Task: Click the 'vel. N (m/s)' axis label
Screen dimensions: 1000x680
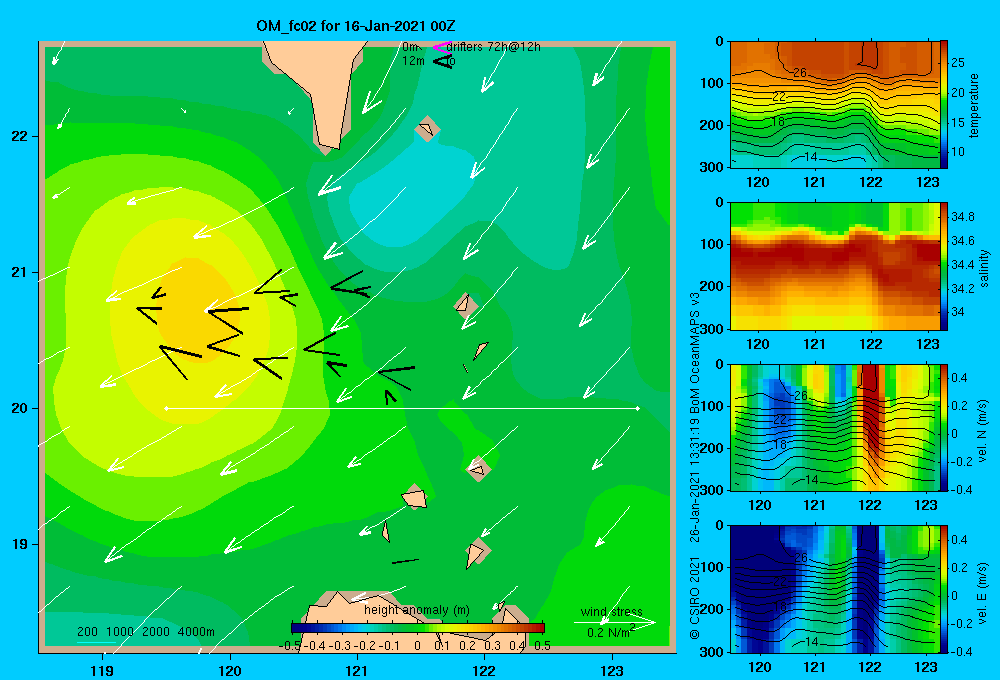Action: (x=983, y=431)
